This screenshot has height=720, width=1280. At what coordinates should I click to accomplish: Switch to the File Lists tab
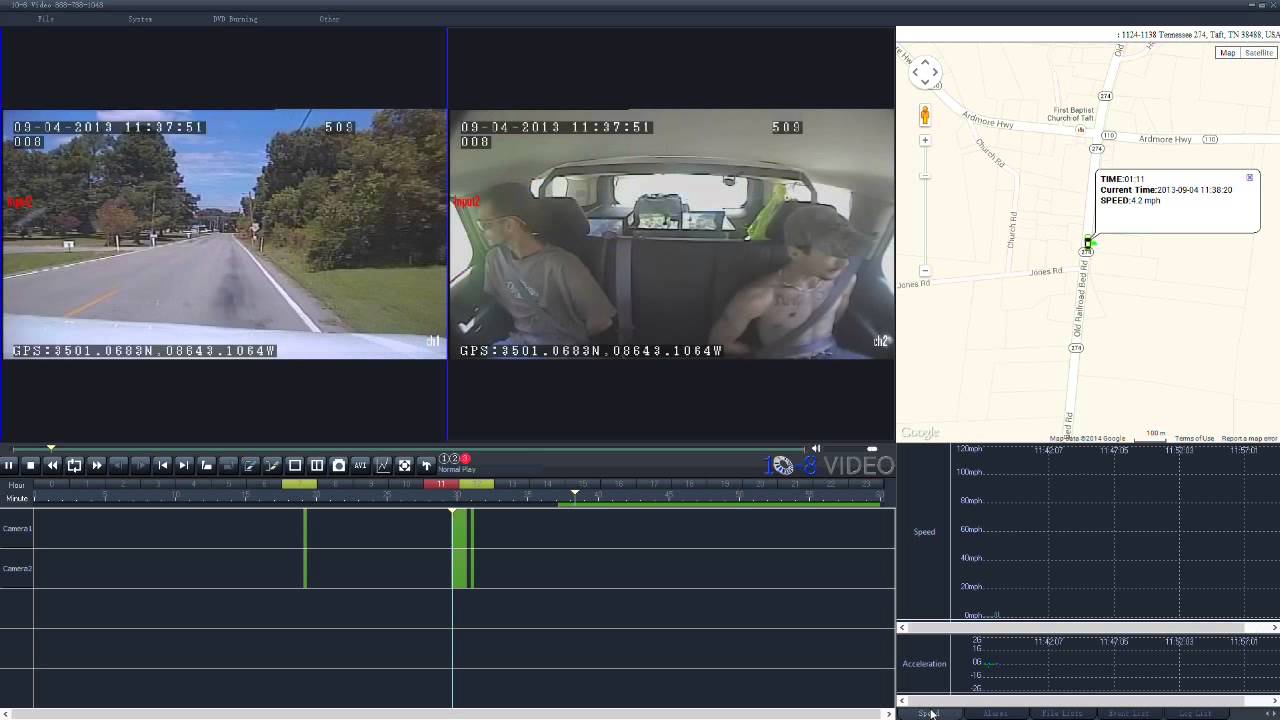(x=1062, y=713)
